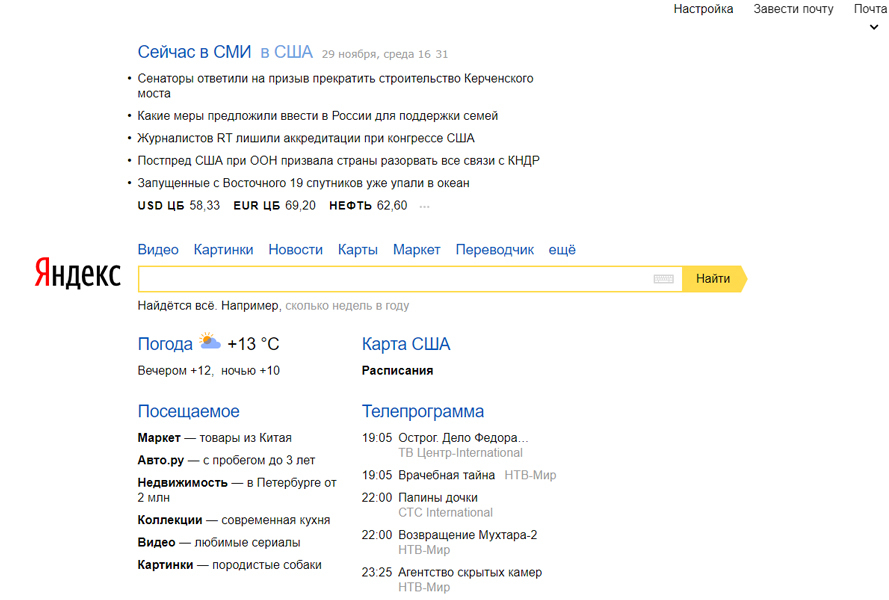Click the partly cloudy weather icon
Screen dimensions: 889x600
209,342
